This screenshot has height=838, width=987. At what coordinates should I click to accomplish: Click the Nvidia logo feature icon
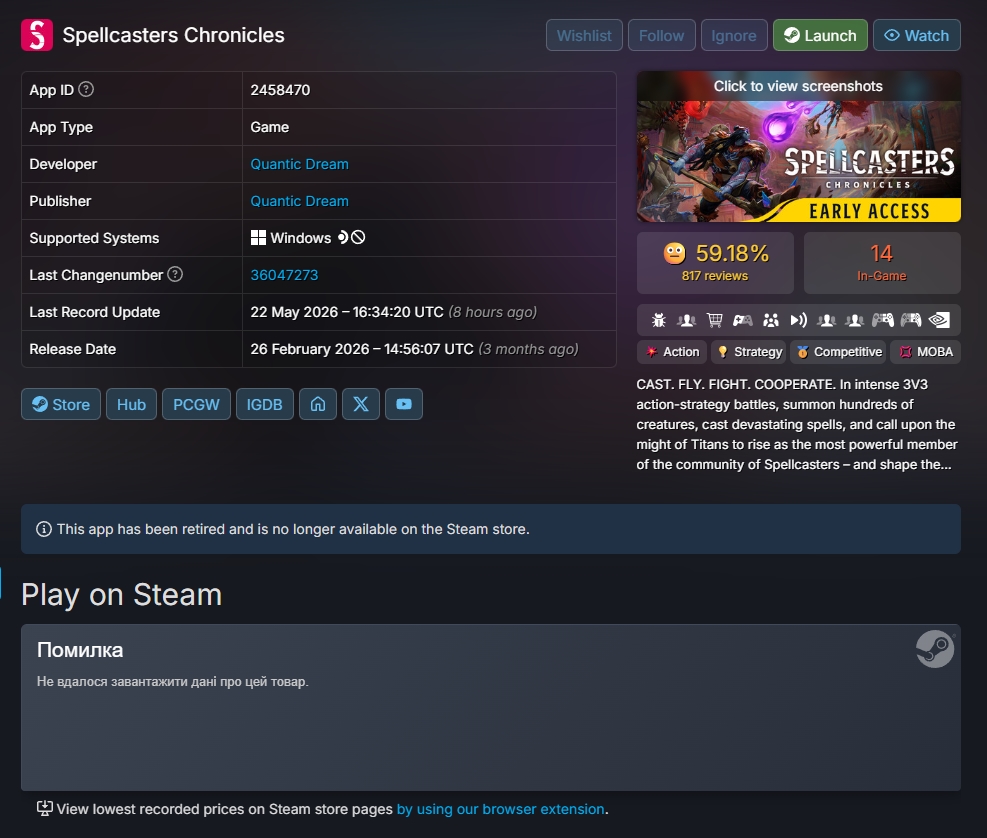(939, 320)
